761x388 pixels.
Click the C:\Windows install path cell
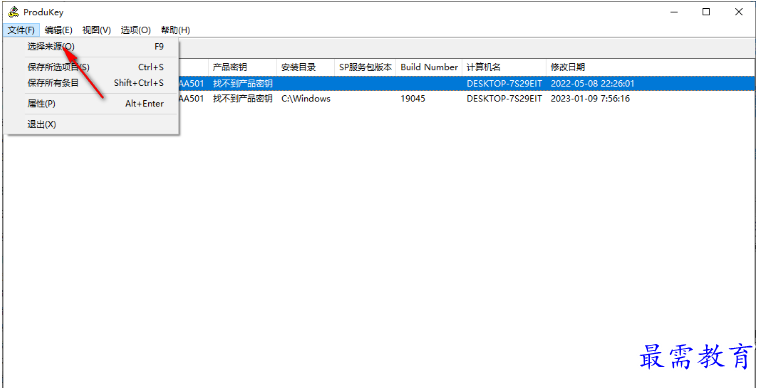[306, 99]
